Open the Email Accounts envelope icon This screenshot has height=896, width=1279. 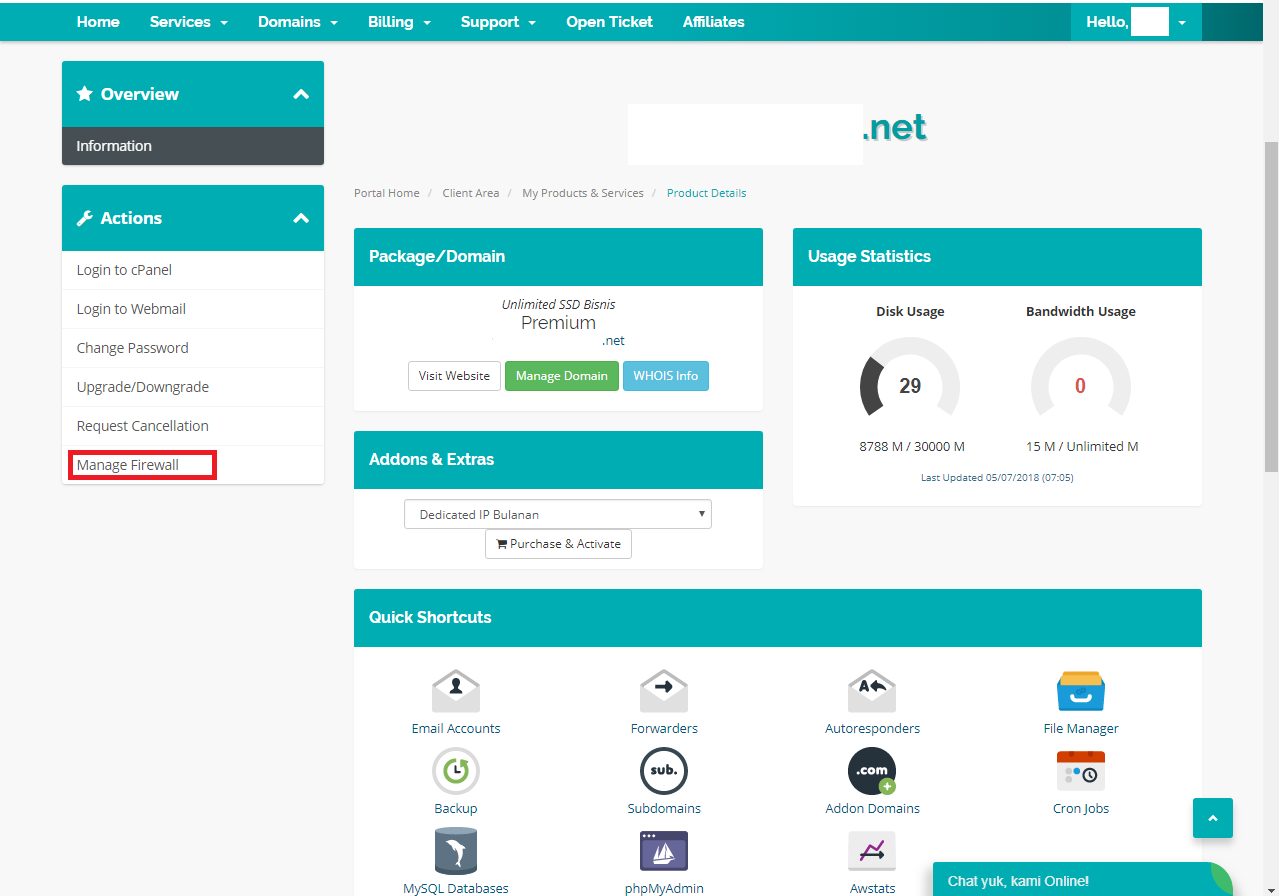pos(456,691)
